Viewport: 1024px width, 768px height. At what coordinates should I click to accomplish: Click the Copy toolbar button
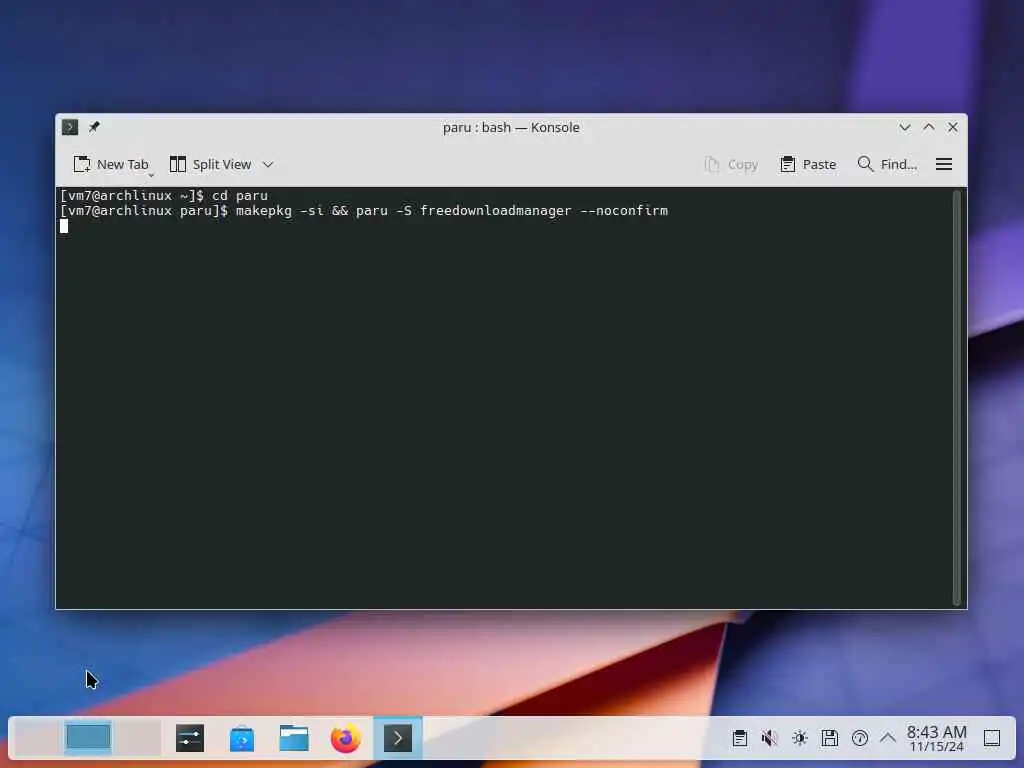731,165
